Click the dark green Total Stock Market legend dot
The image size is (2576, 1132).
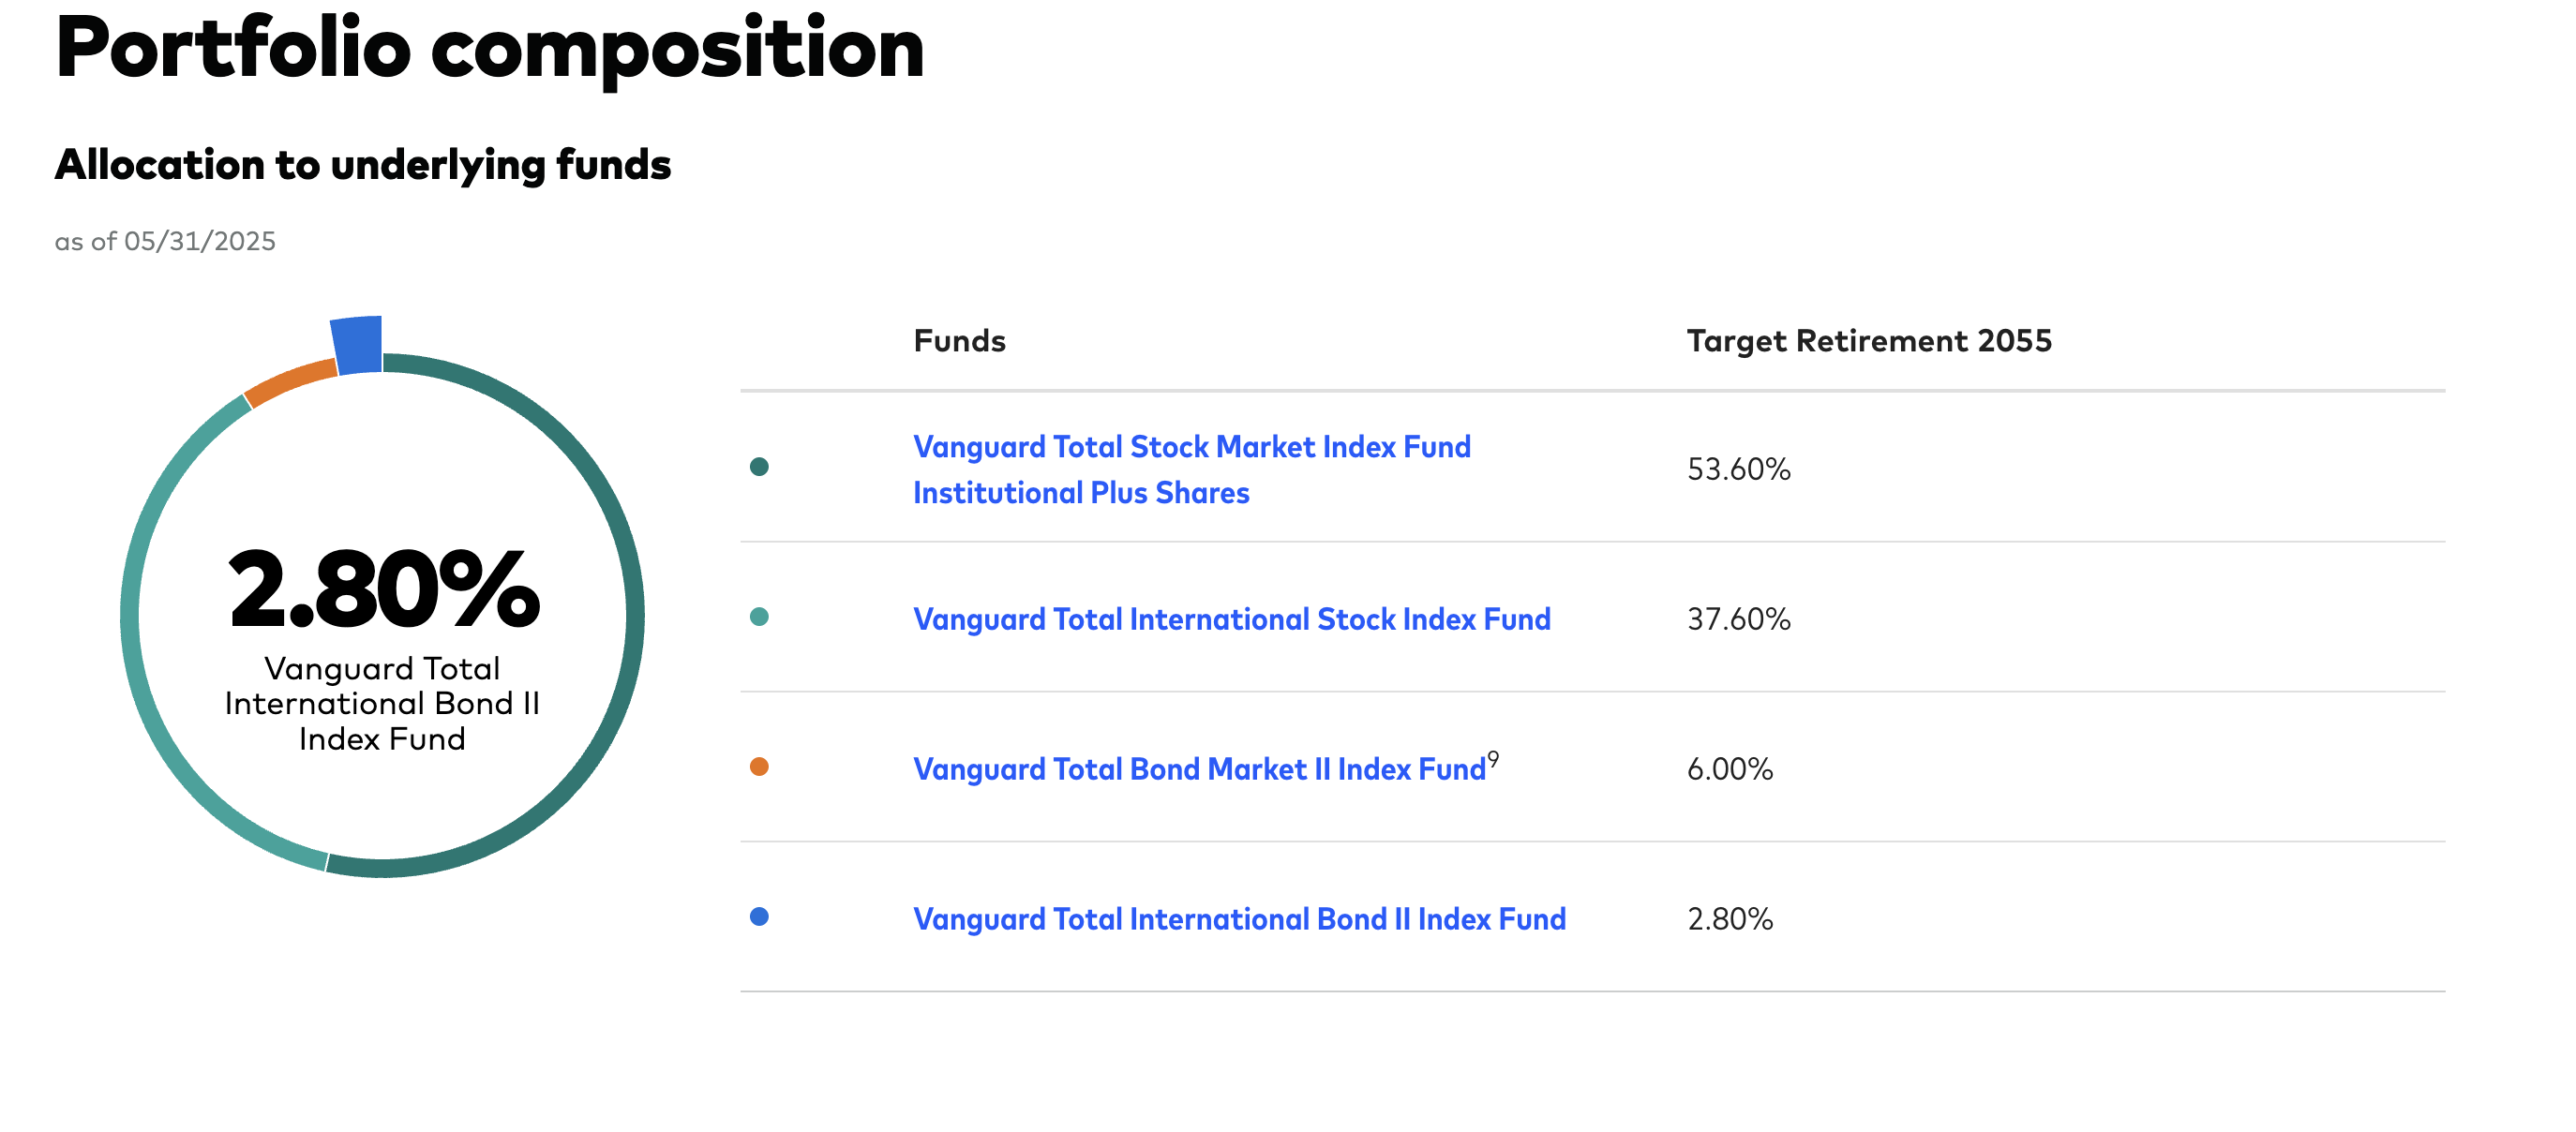(759, 467)
